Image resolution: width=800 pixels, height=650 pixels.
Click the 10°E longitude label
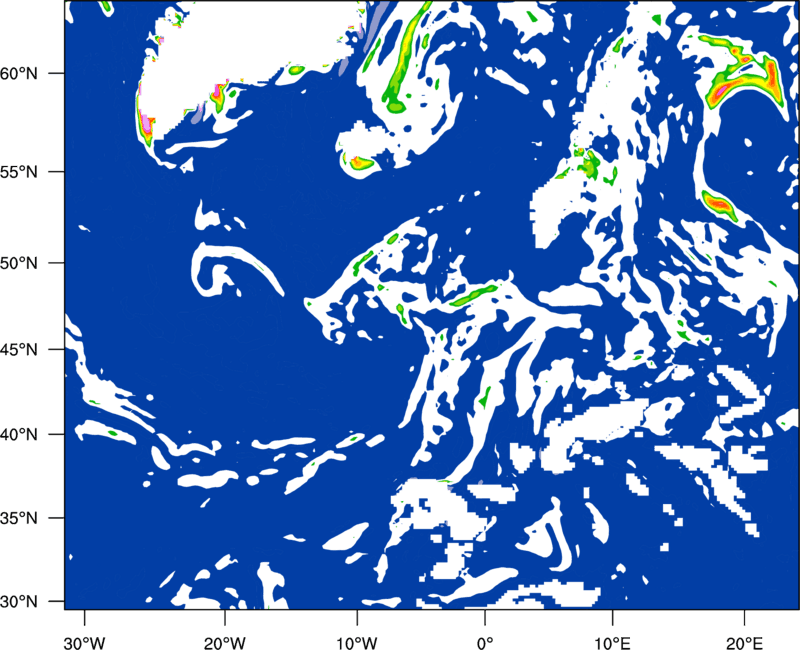click(612, 643)
